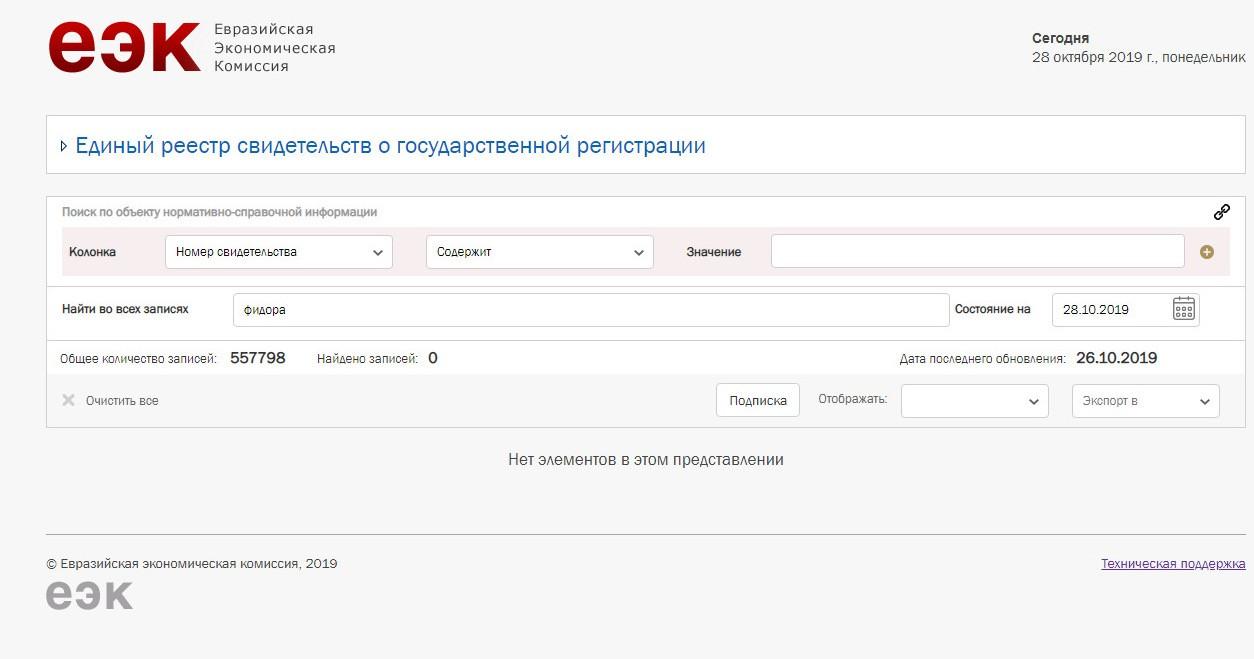Click 28 октября 2019 г., понедельник text
Image resolution: width=1254 pixels, height=659 pixels.
1139,58
